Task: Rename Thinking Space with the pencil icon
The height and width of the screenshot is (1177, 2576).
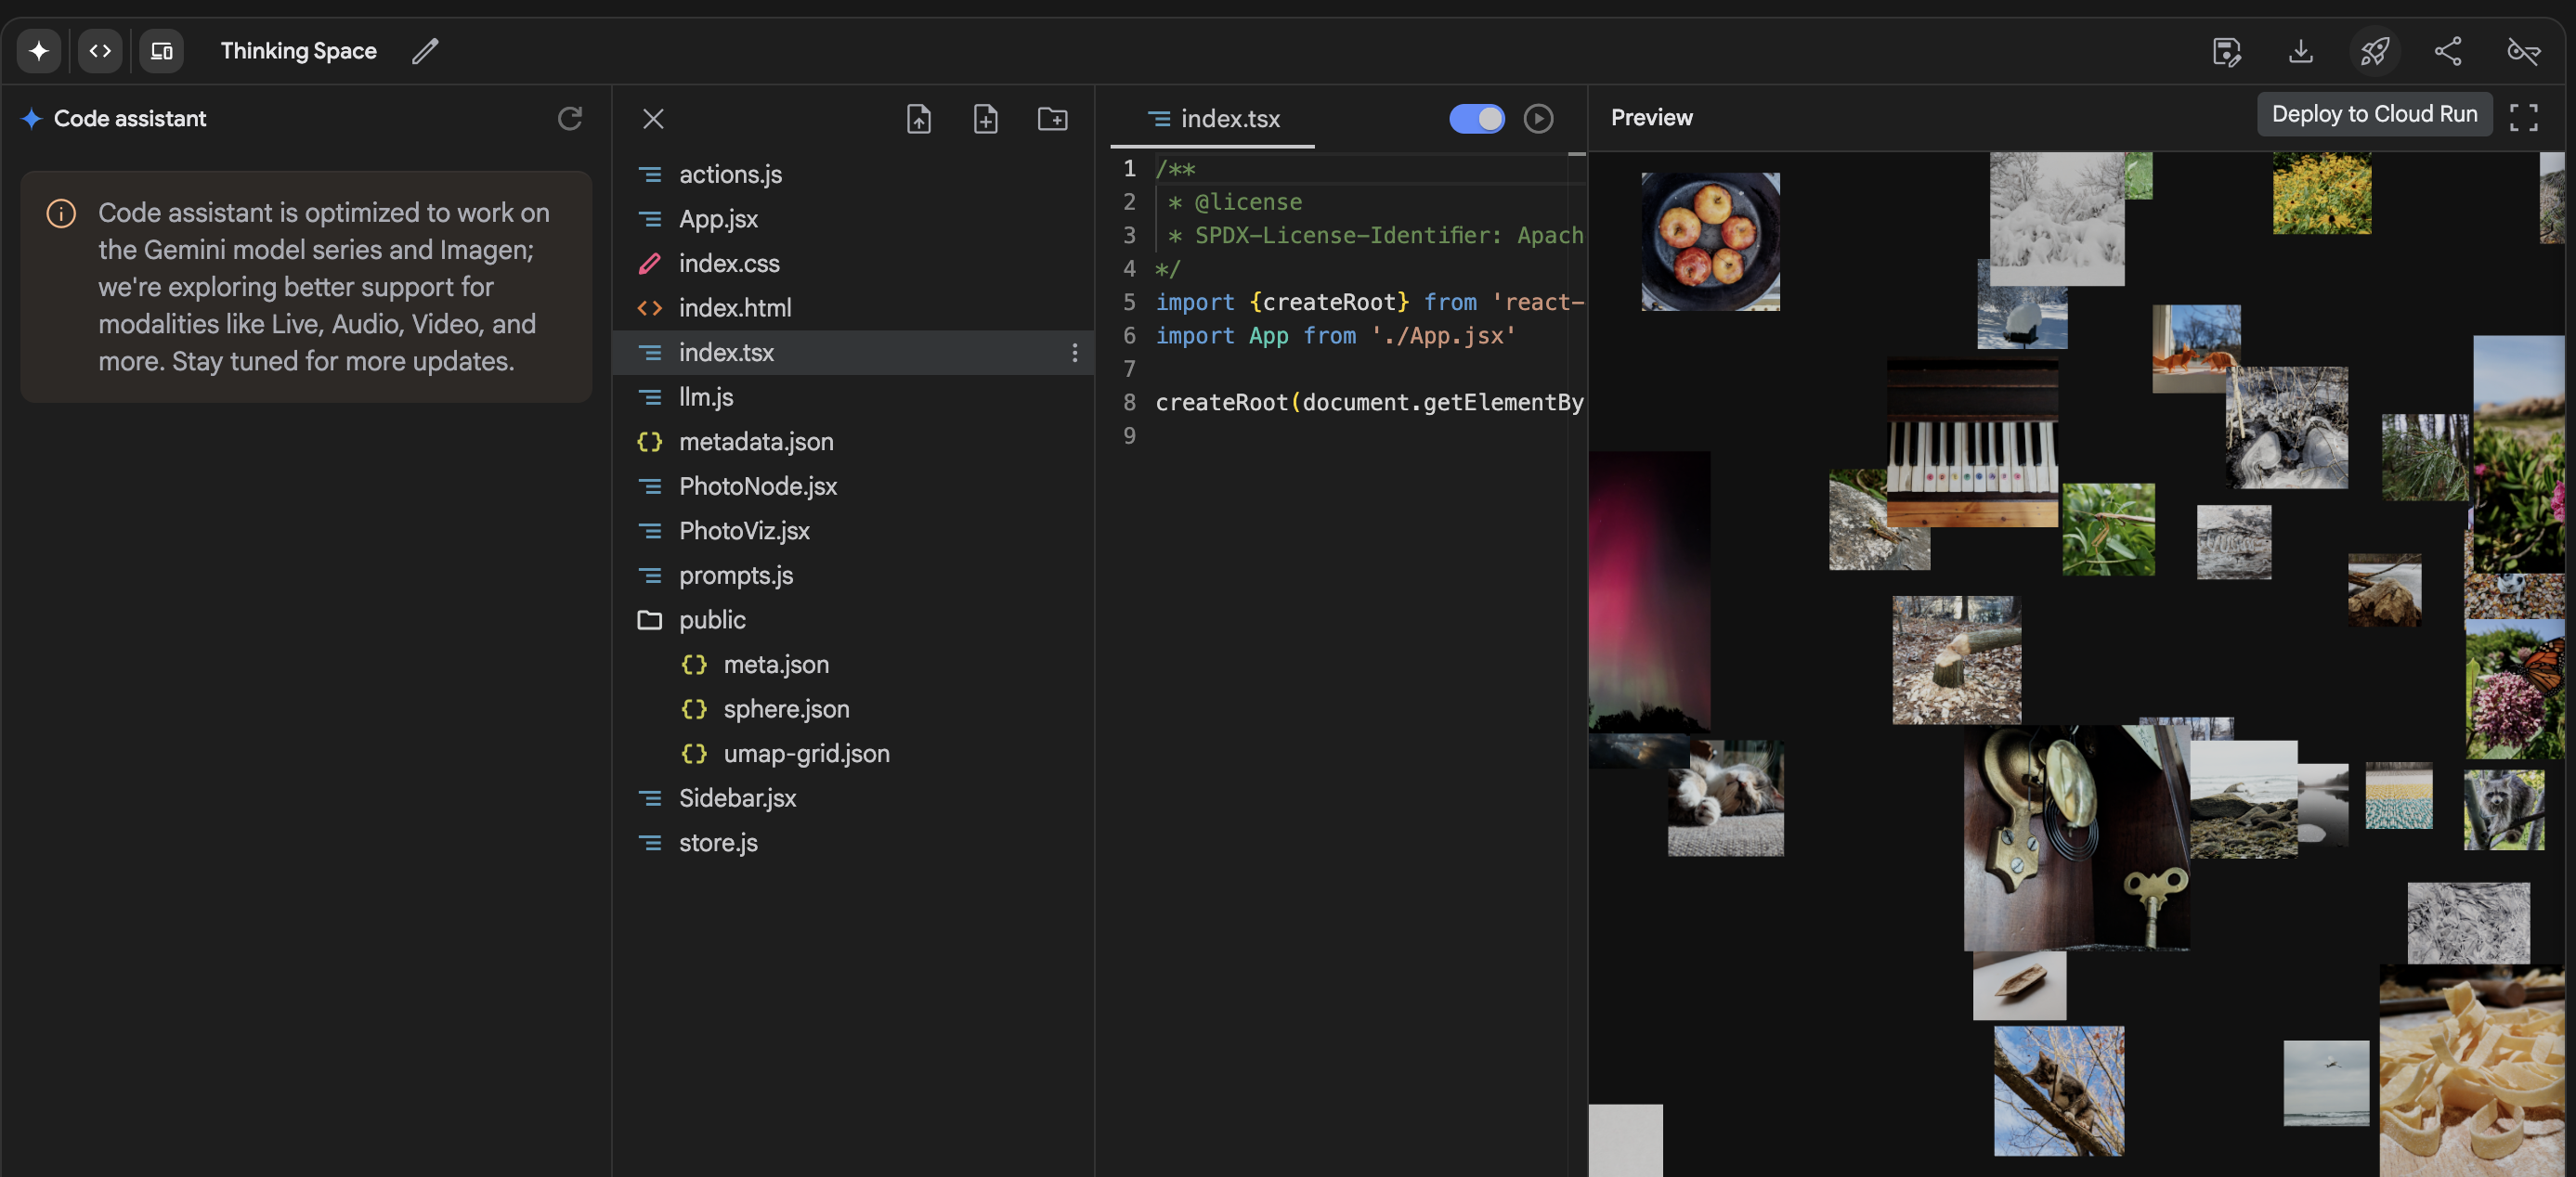Action: click(426, 50)
